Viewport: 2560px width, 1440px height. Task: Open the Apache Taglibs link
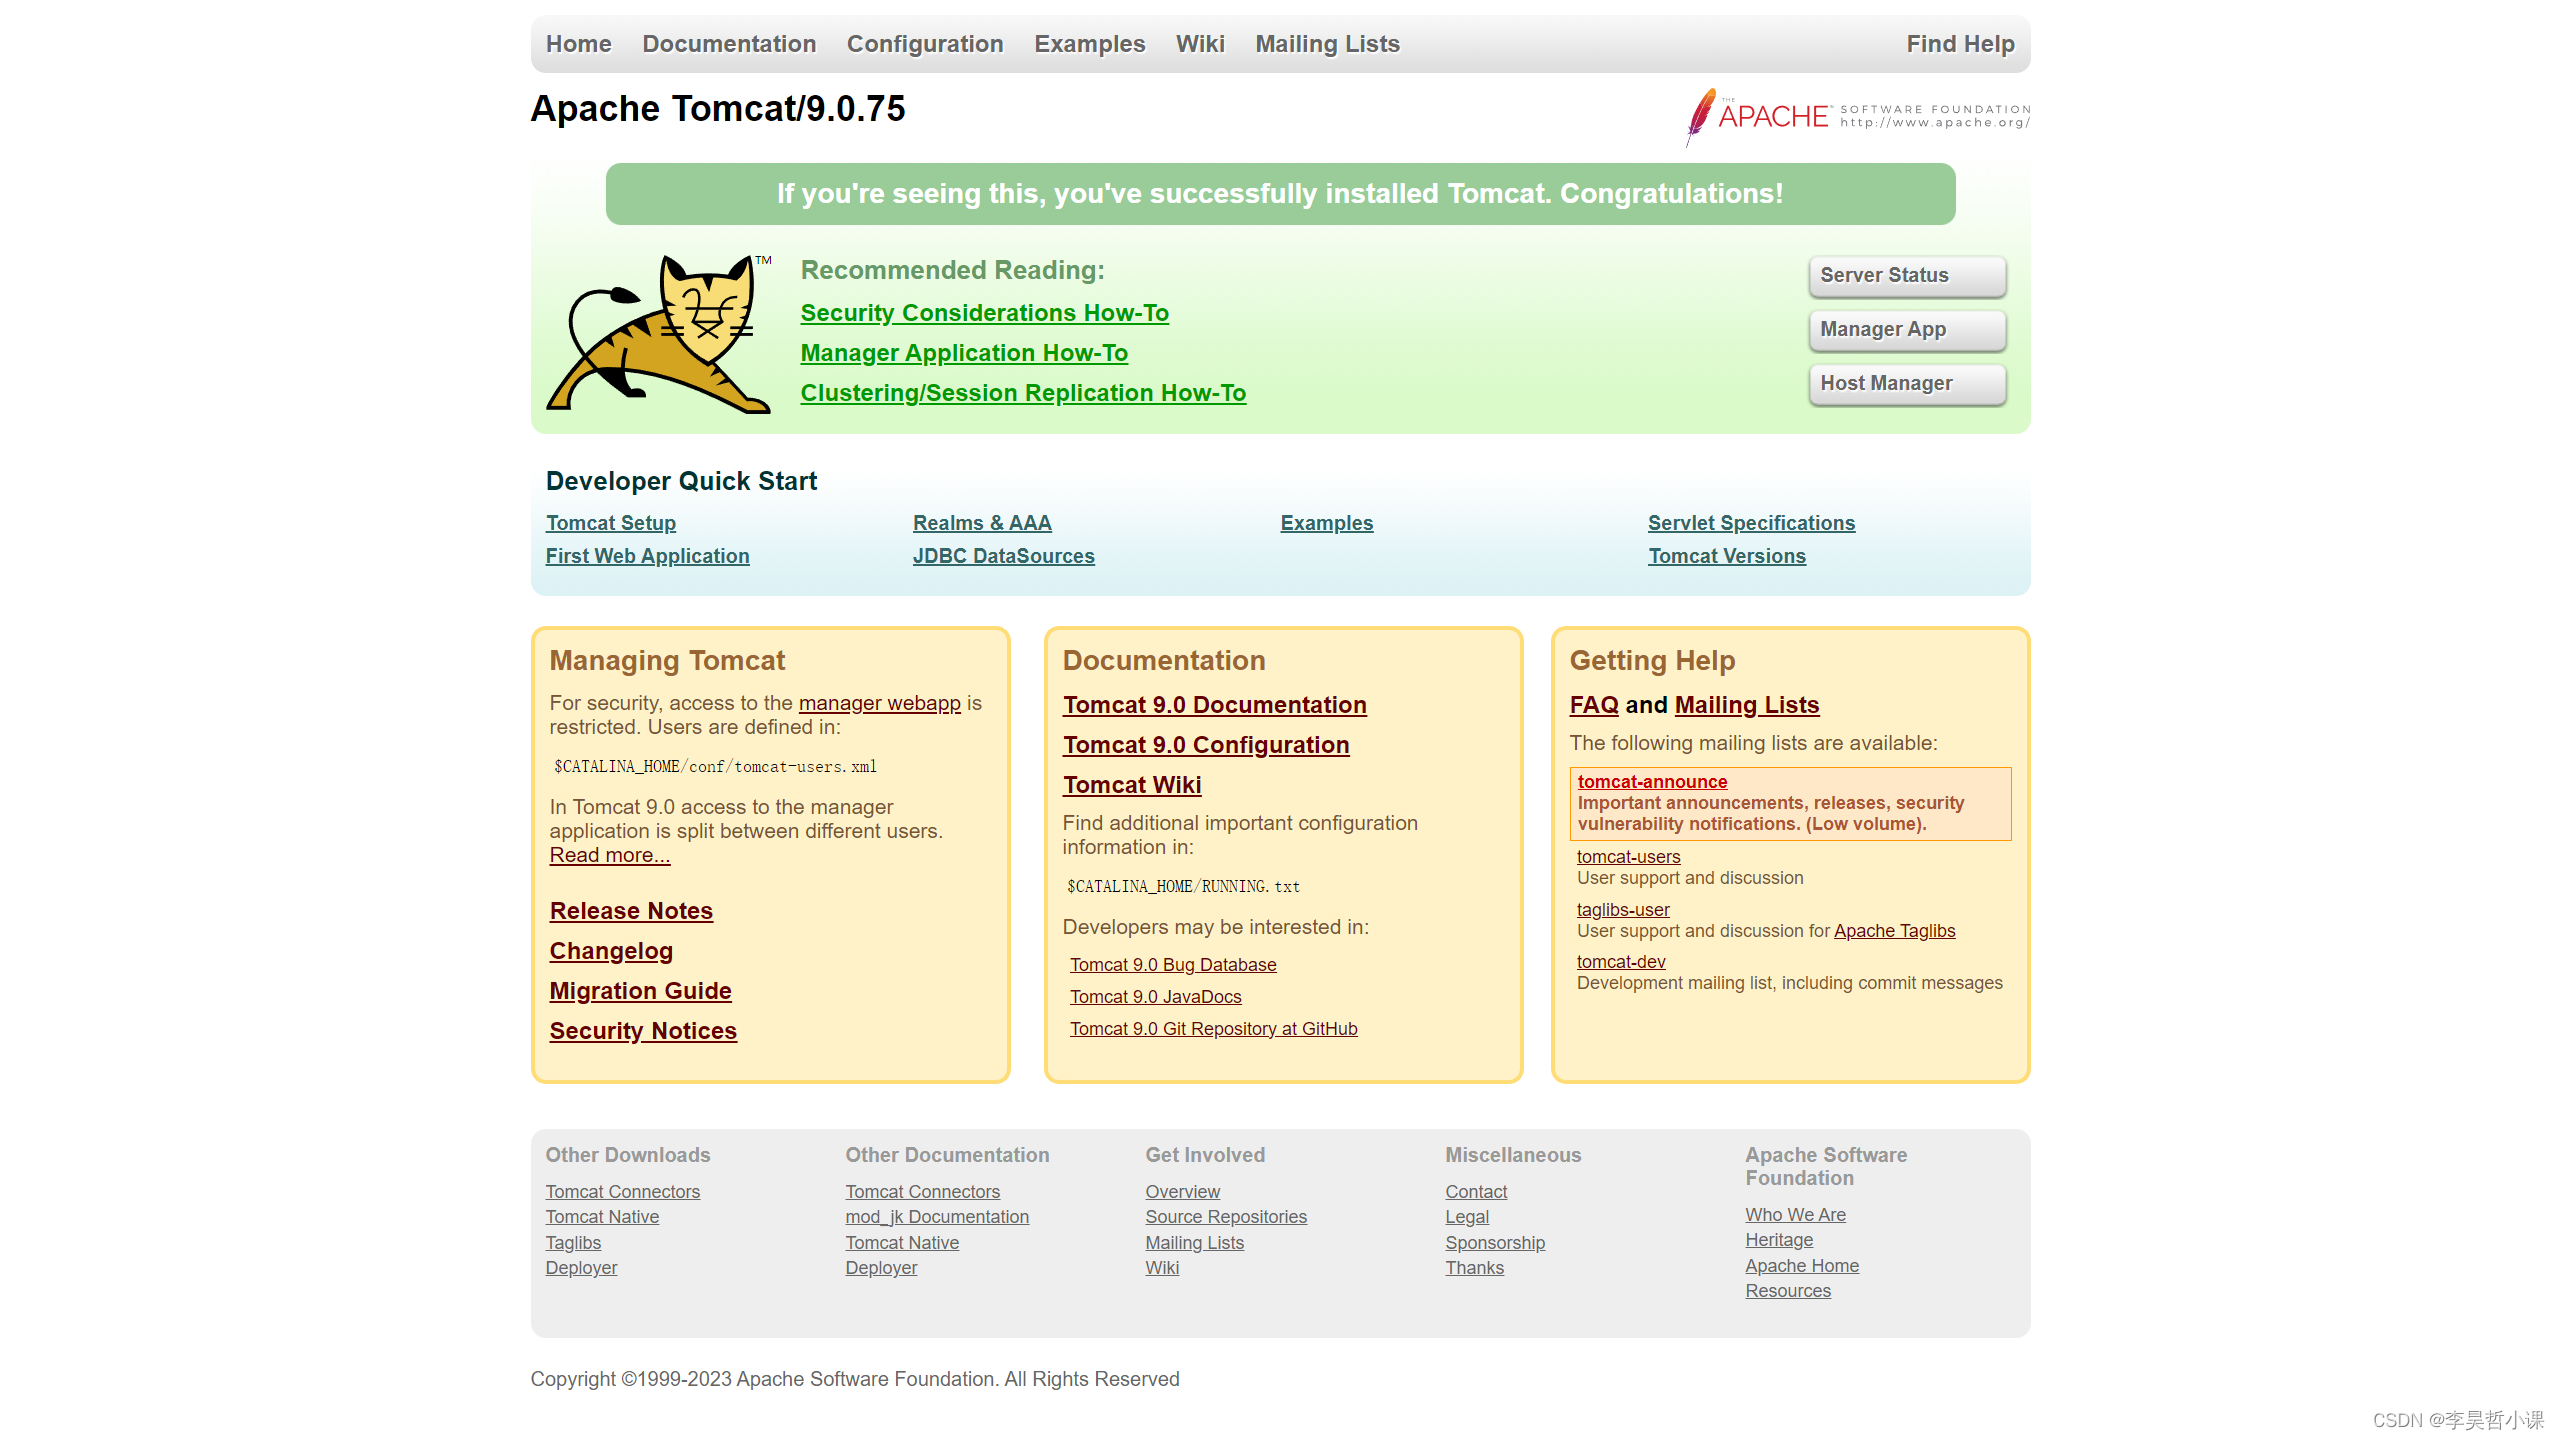pyautogui.click(x=1894, y=931)
